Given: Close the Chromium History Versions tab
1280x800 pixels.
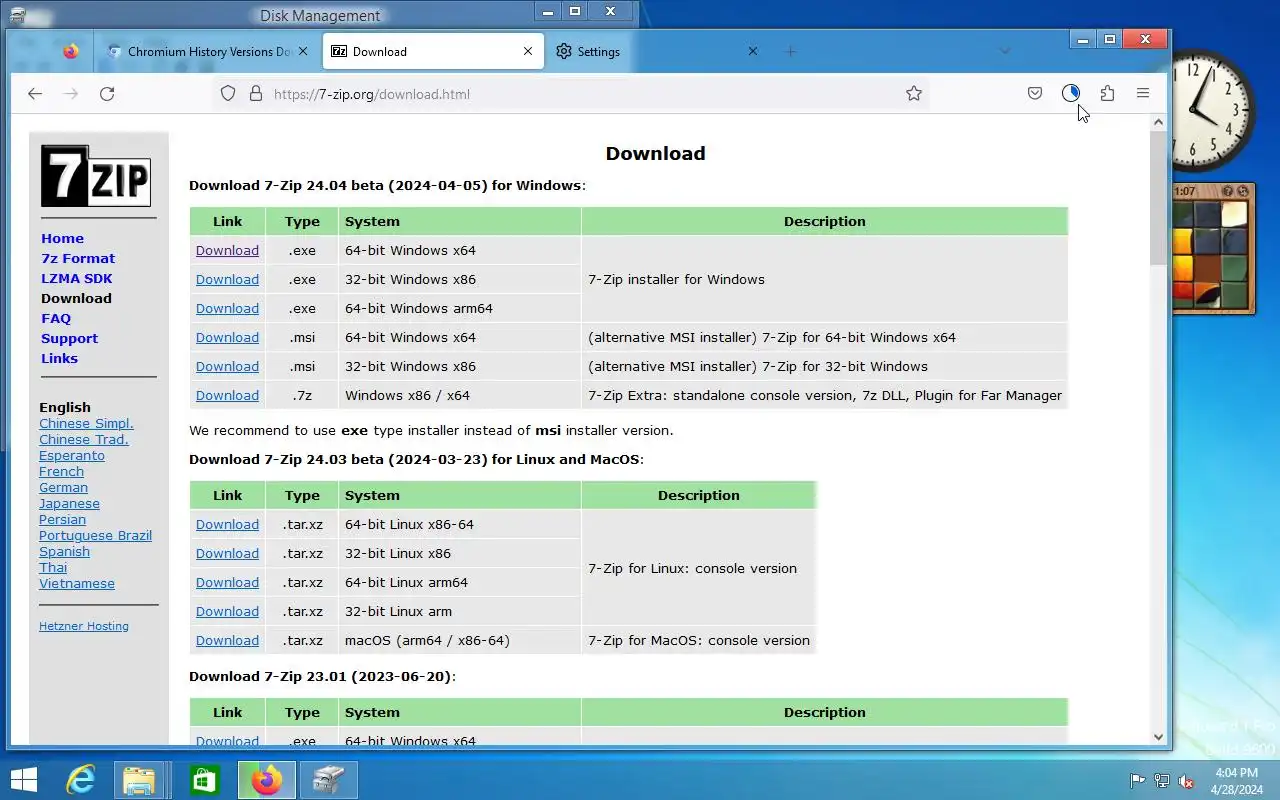Looking at the screenshot, I should (x=304, y=51).
